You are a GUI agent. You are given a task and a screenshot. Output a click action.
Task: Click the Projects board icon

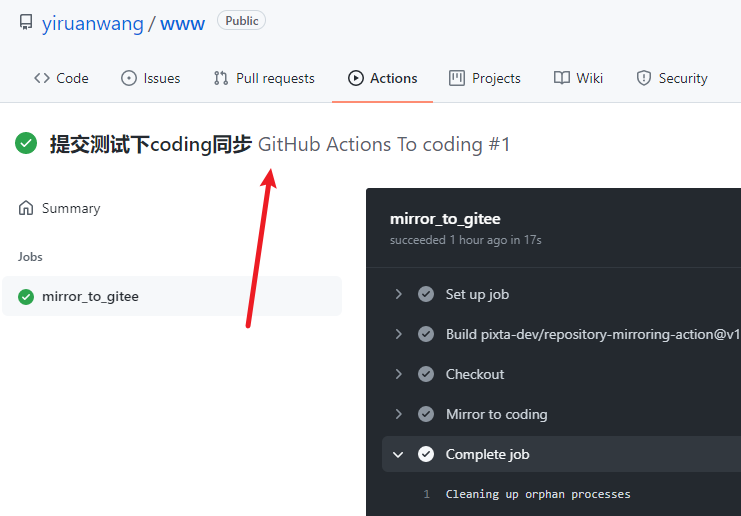(x=457, y=78)
